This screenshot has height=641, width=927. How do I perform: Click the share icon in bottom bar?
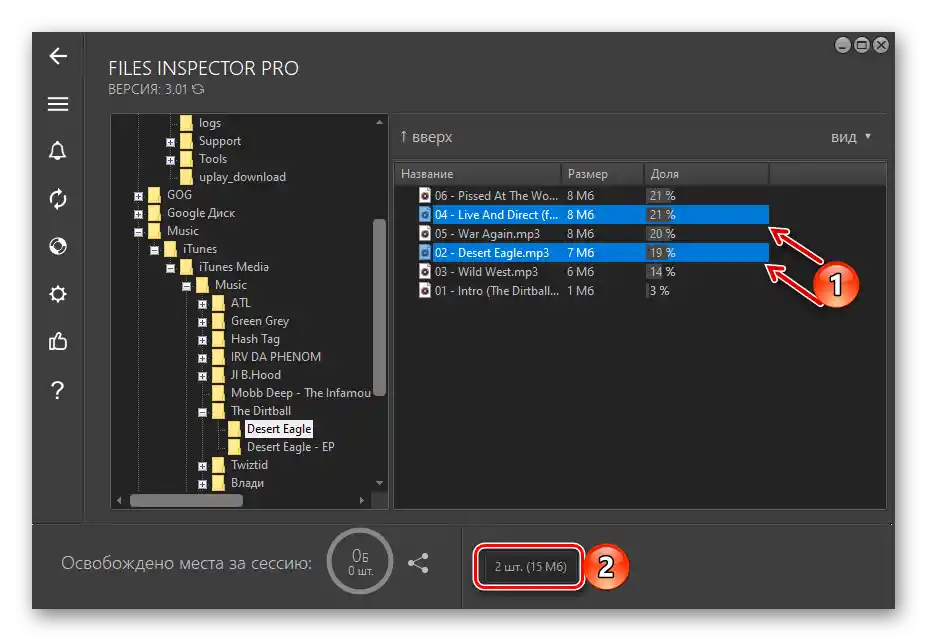pyautogui.click(x=418, y=563)
